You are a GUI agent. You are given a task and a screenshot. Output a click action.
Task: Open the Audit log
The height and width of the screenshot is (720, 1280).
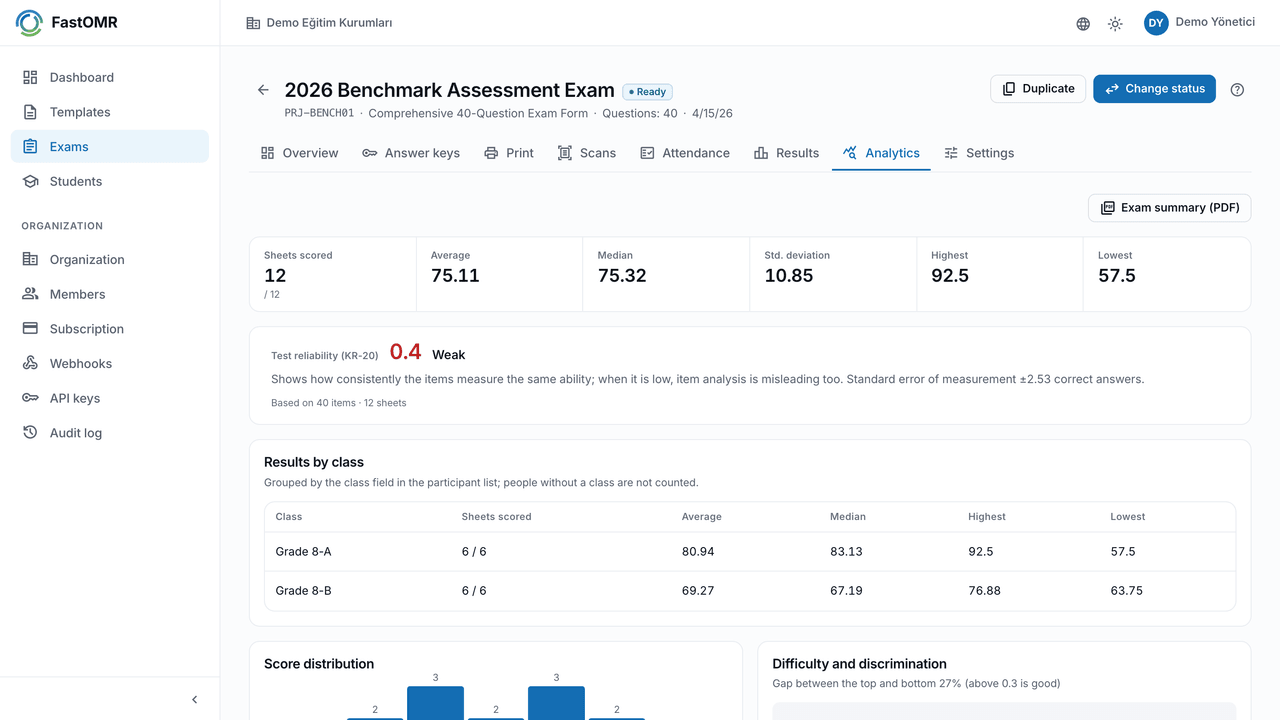(x=110, y=433)
